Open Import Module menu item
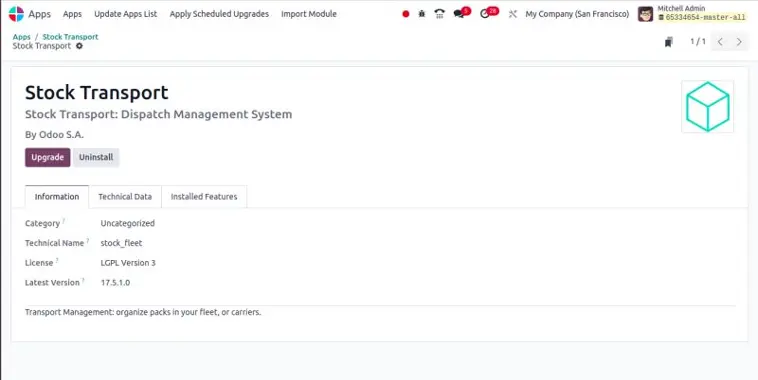This screenshot has height=380, width=758. (309, 14)
